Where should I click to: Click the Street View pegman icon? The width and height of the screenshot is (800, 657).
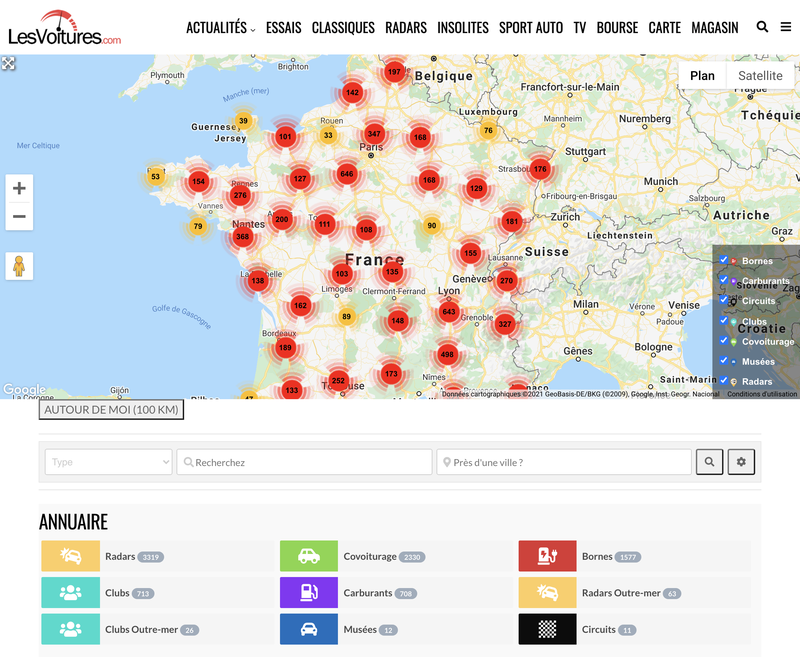click(x=19, y=266)
